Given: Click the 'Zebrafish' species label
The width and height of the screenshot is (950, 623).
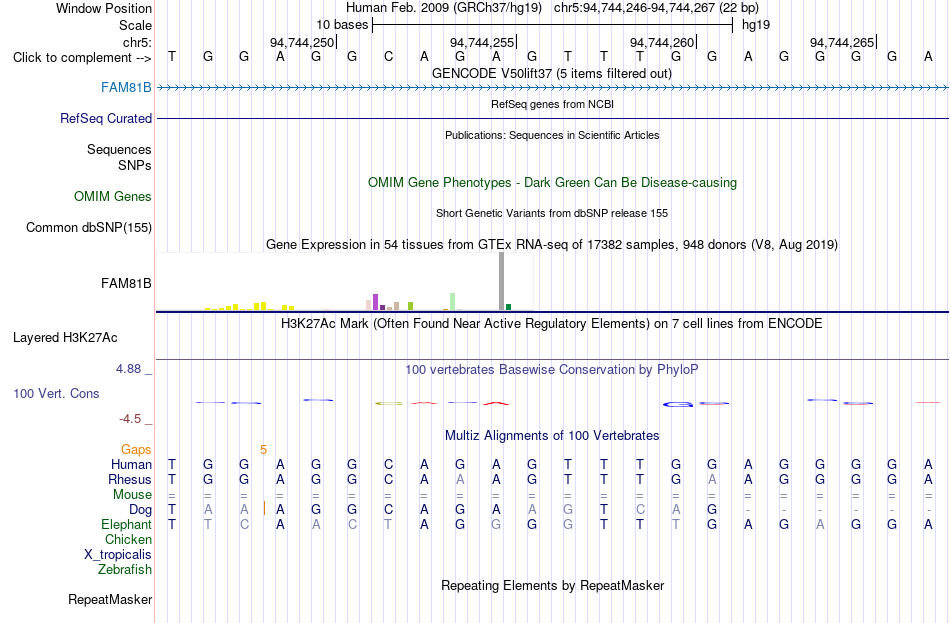Looking at the screenshot, I should click(x=125, y=570).
